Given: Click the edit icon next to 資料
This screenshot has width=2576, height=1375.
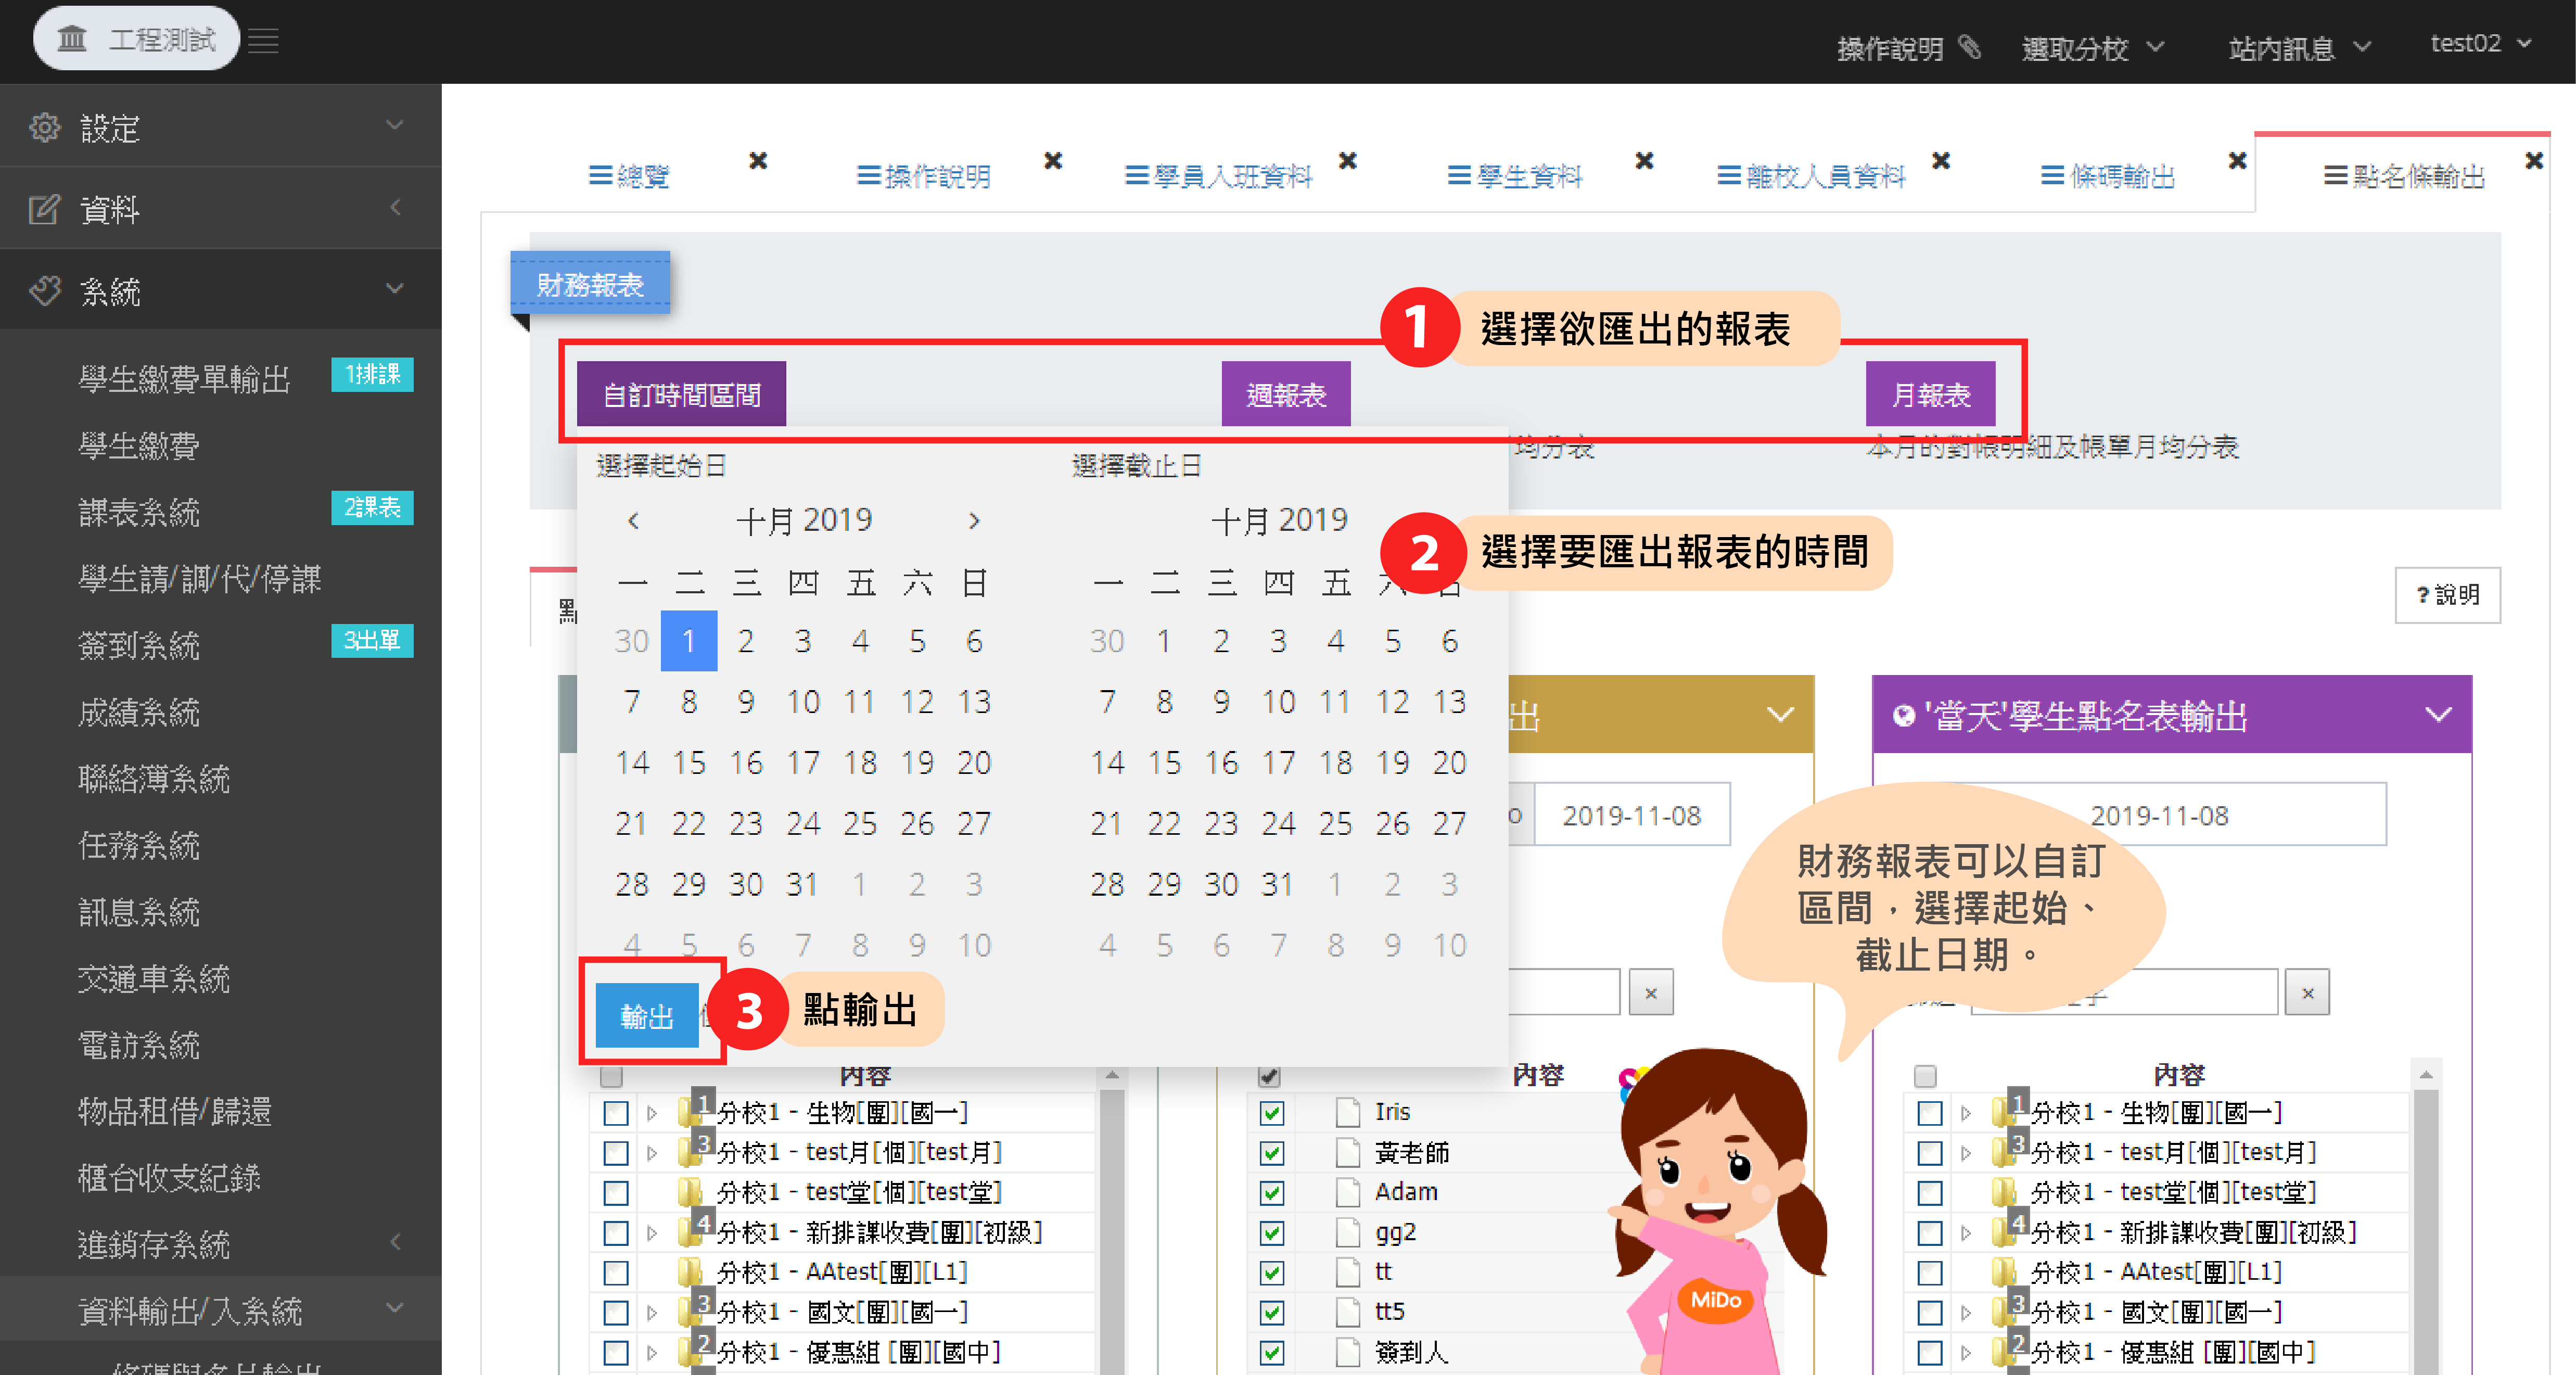Looking at the screenshot, I should (x=44, y=210).
